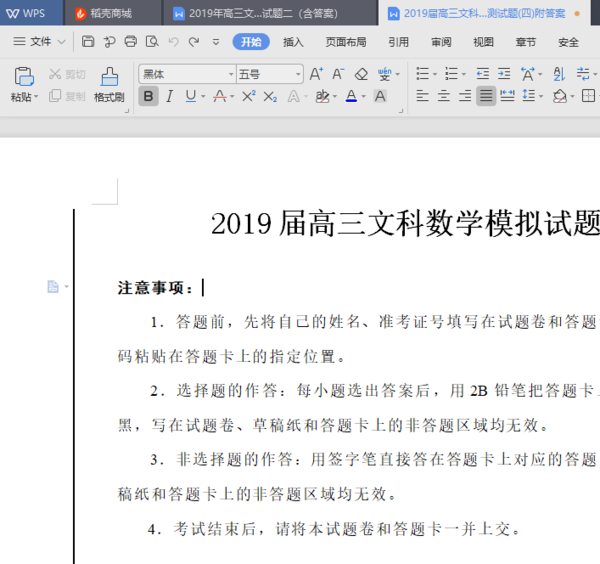Open bullet list style dropdown arrow
600x564 pixels.
pyautogui.click(x=435, y=74)
